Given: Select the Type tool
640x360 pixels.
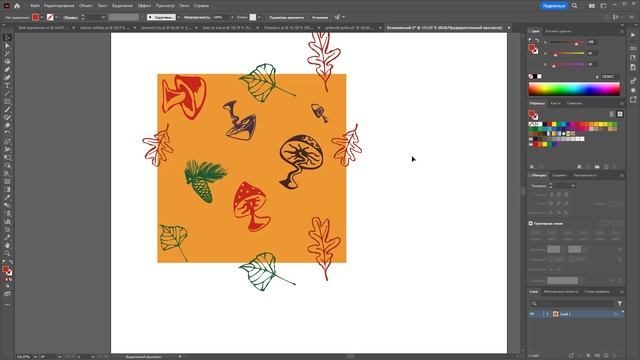Looking at the screenshot, I should coord(7,85).
